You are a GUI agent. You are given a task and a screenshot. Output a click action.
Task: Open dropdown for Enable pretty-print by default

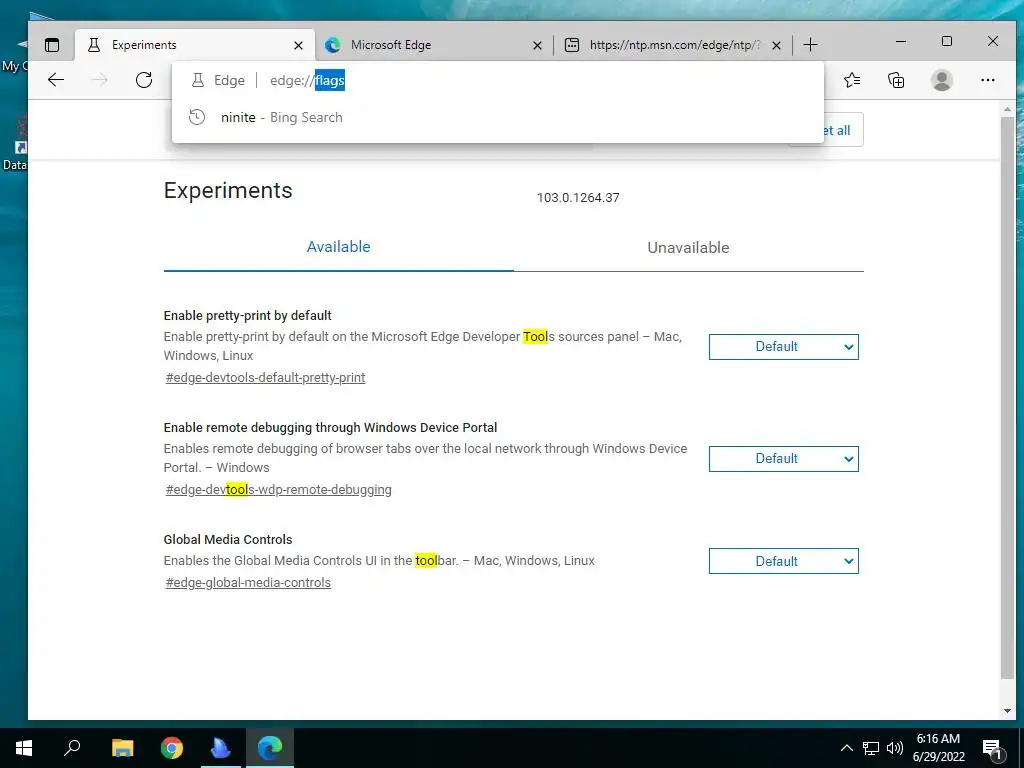click(784, 347)
